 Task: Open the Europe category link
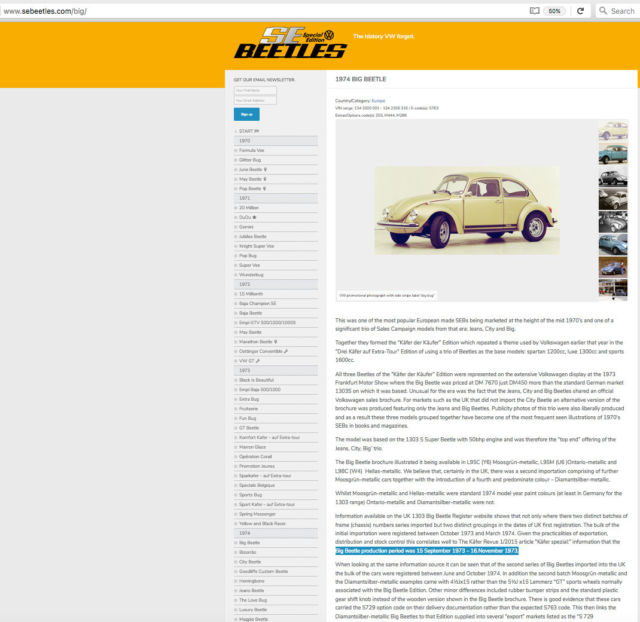coord(378,101)
